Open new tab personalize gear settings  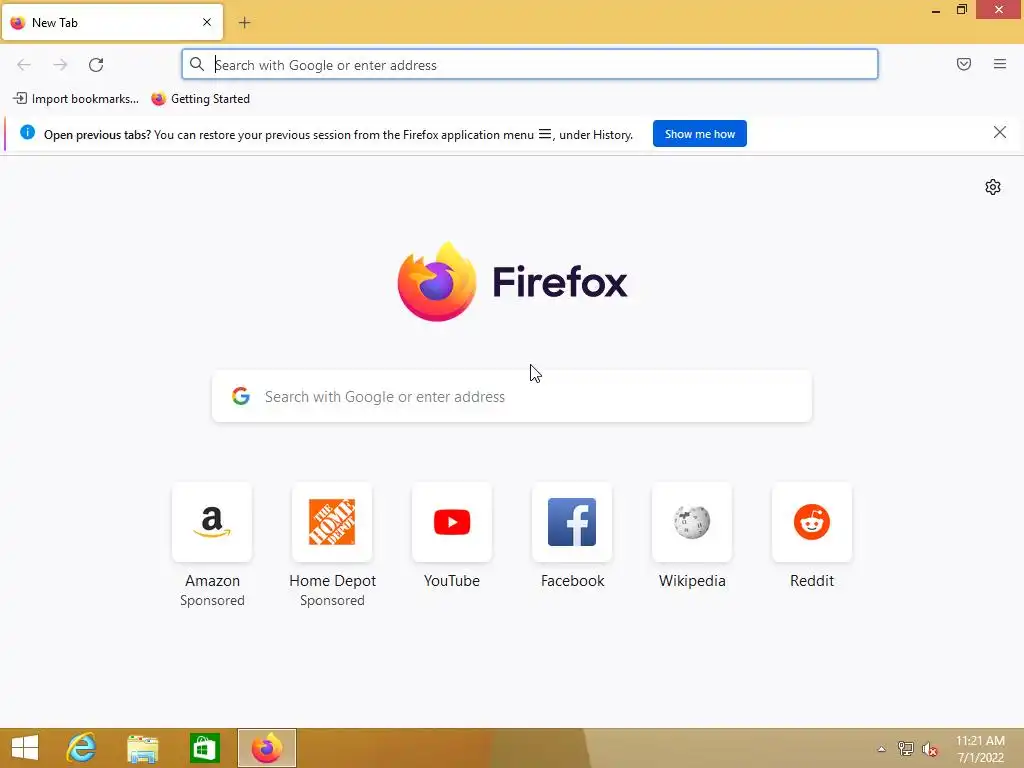993,187
